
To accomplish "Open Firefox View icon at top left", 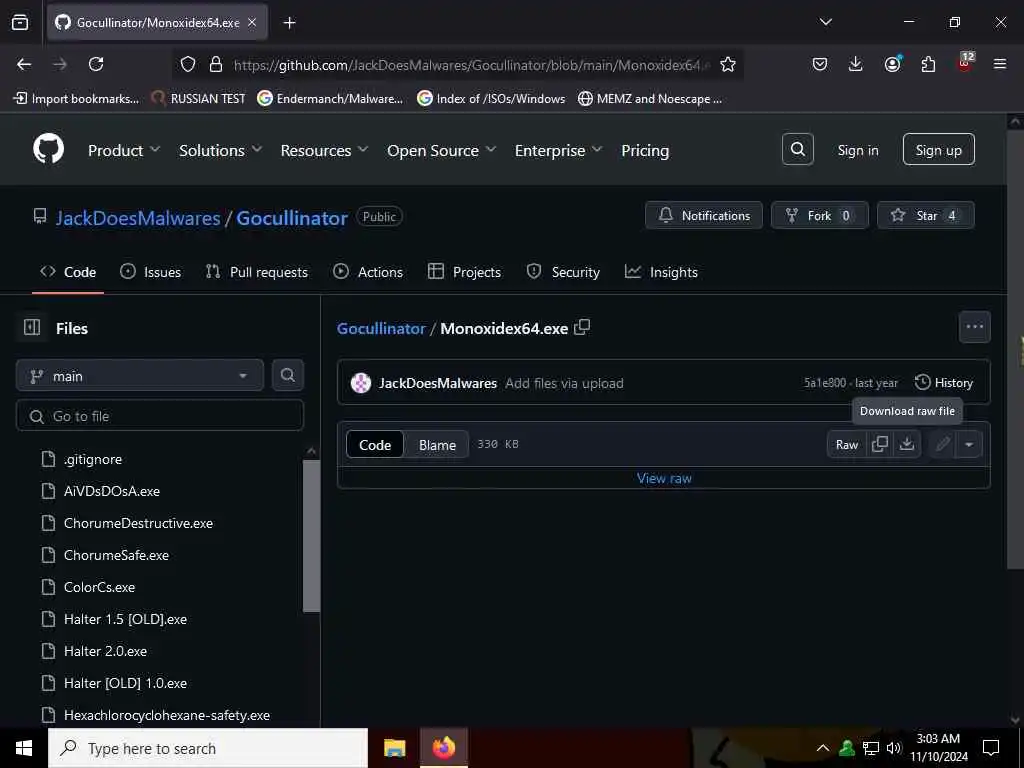I will [20, 23].
